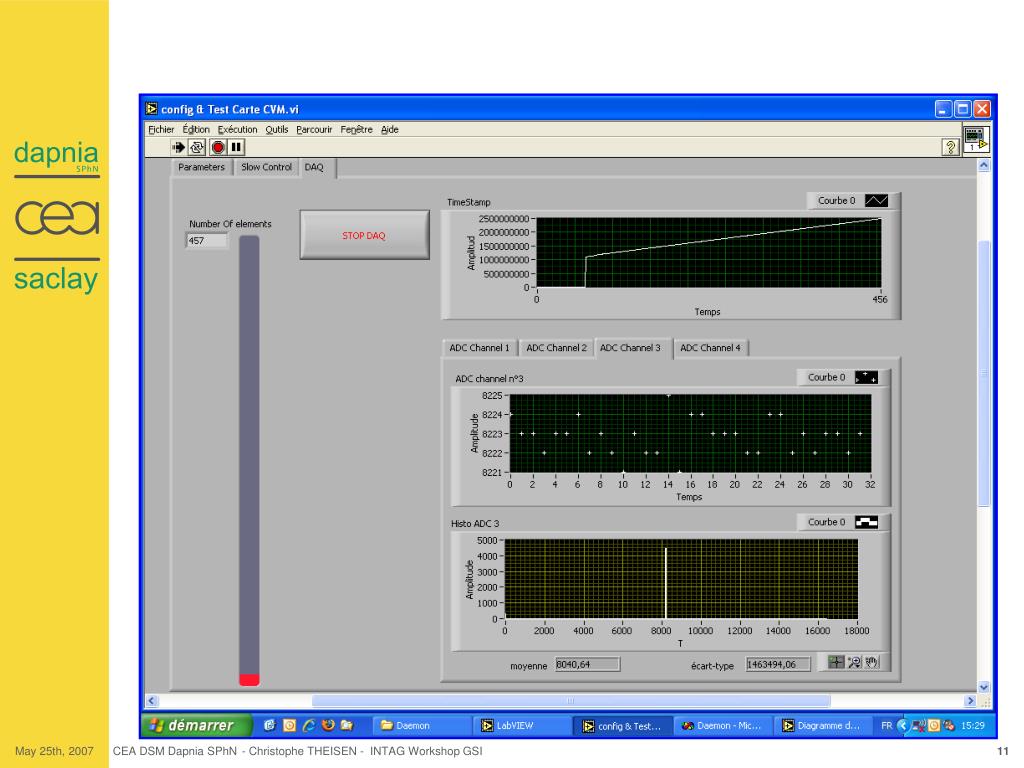Pause execution with the pause icon
This screenshot has height=768, width=1024.
pyautogui.click(x=236, y=148)
